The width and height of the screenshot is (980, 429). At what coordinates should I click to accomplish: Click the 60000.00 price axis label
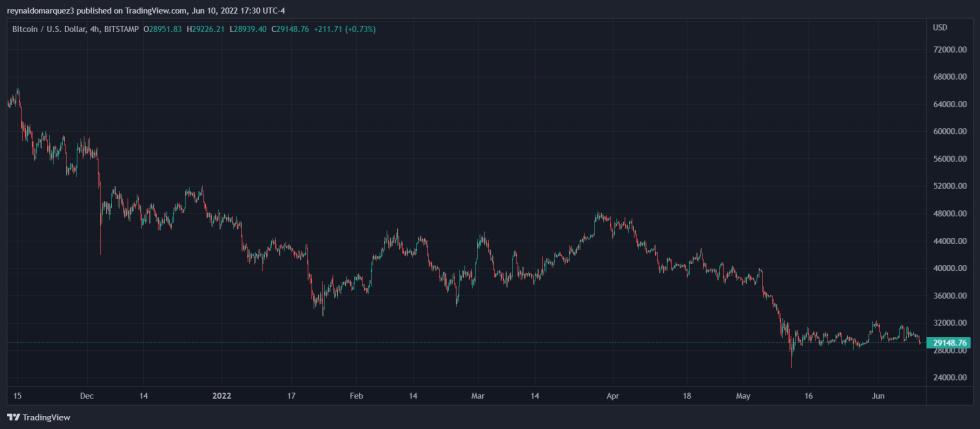click(948, 131)
